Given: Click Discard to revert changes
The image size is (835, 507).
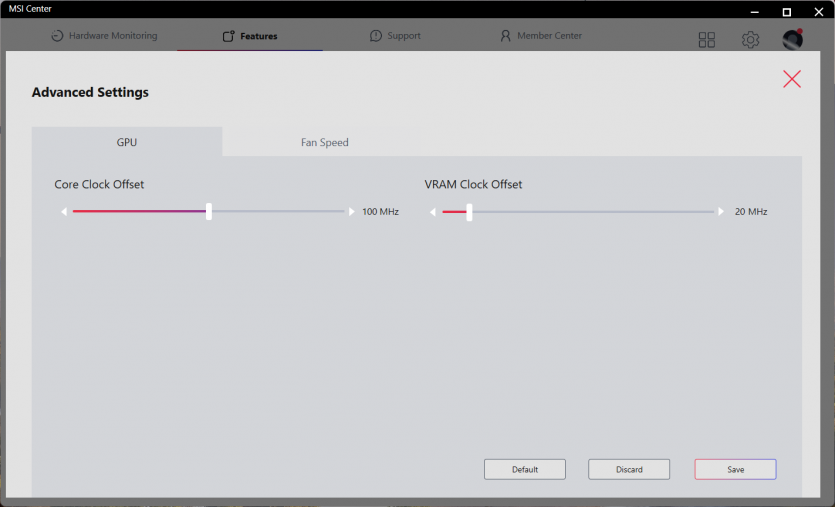Looking at the screenshot, I should click(x=629, y=469).
